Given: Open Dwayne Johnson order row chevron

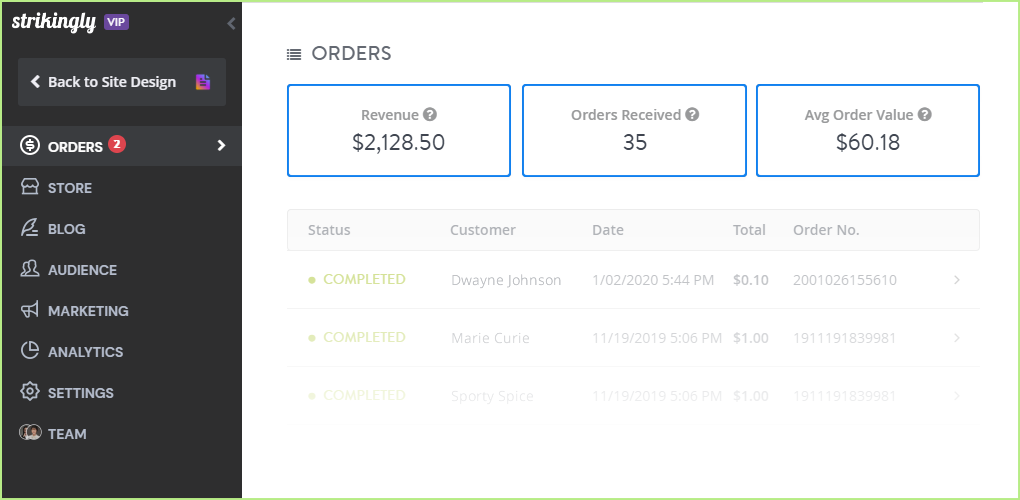Looking at the screenshot, I should coord(957,280).
